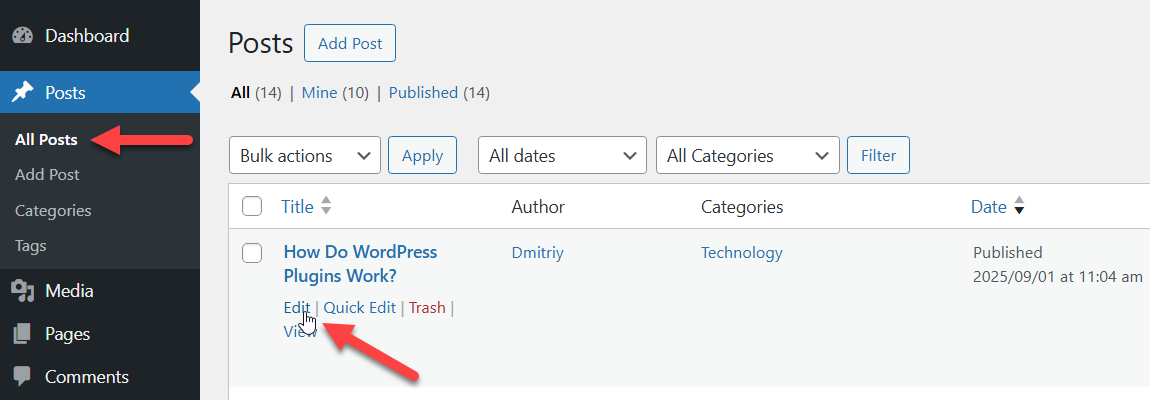The width and height of the screenshot is (1150, 400).
Task: Click the Author column header text
Action: (x=538, y=207)
